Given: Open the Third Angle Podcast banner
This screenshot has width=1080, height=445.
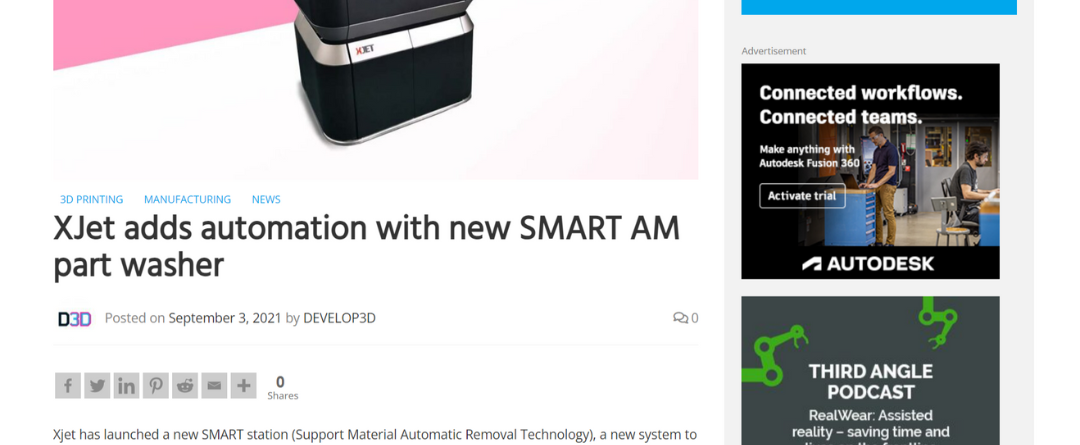Looking at the screenshot, I should [x=871, y=371].
